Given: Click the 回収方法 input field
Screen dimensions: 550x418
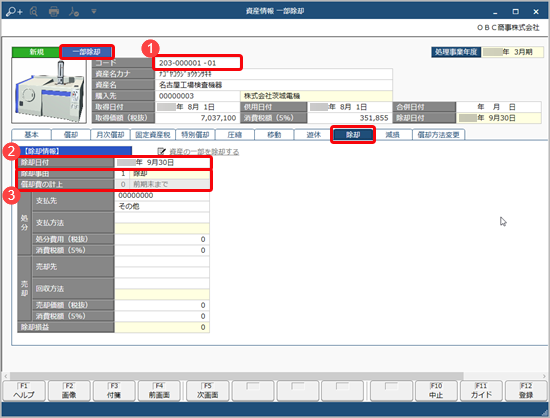Looking at the screenshot, I should [x=162, y=283].
